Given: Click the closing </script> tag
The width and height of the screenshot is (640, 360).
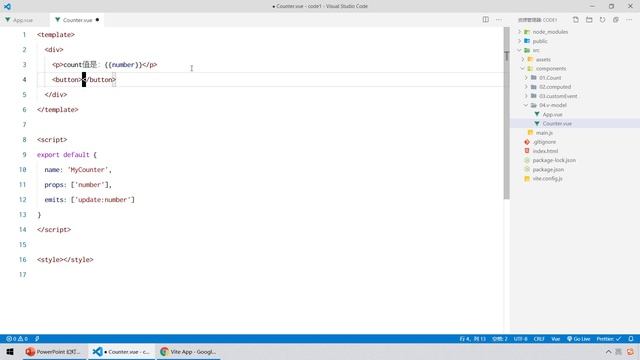Looking at the screenshot, I should [x=54, y=230].
